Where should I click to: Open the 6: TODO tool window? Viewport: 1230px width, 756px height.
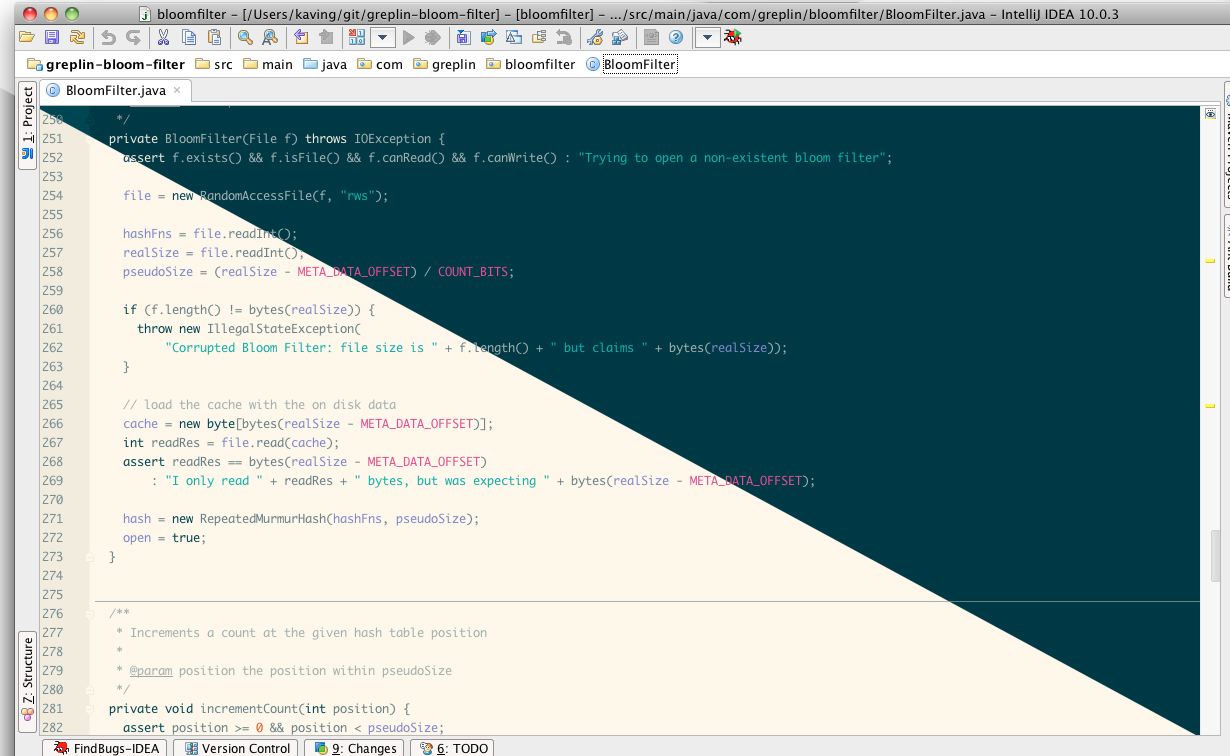point(454,748)
